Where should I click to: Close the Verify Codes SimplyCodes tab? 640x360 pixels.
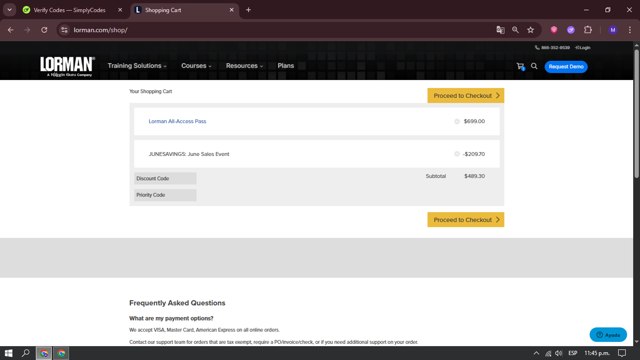[120, 10]
